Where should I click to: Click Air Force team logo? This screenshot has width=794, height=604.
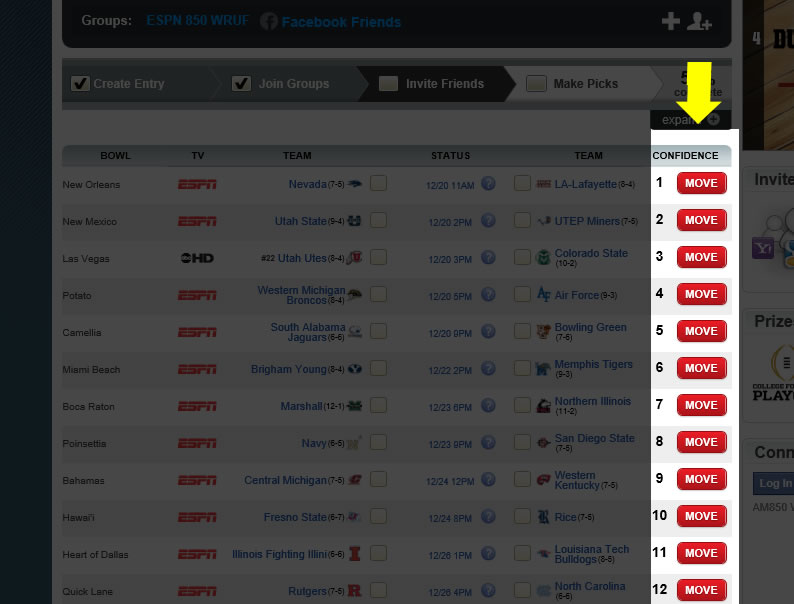pyautogui.click(x=543, y=294)
